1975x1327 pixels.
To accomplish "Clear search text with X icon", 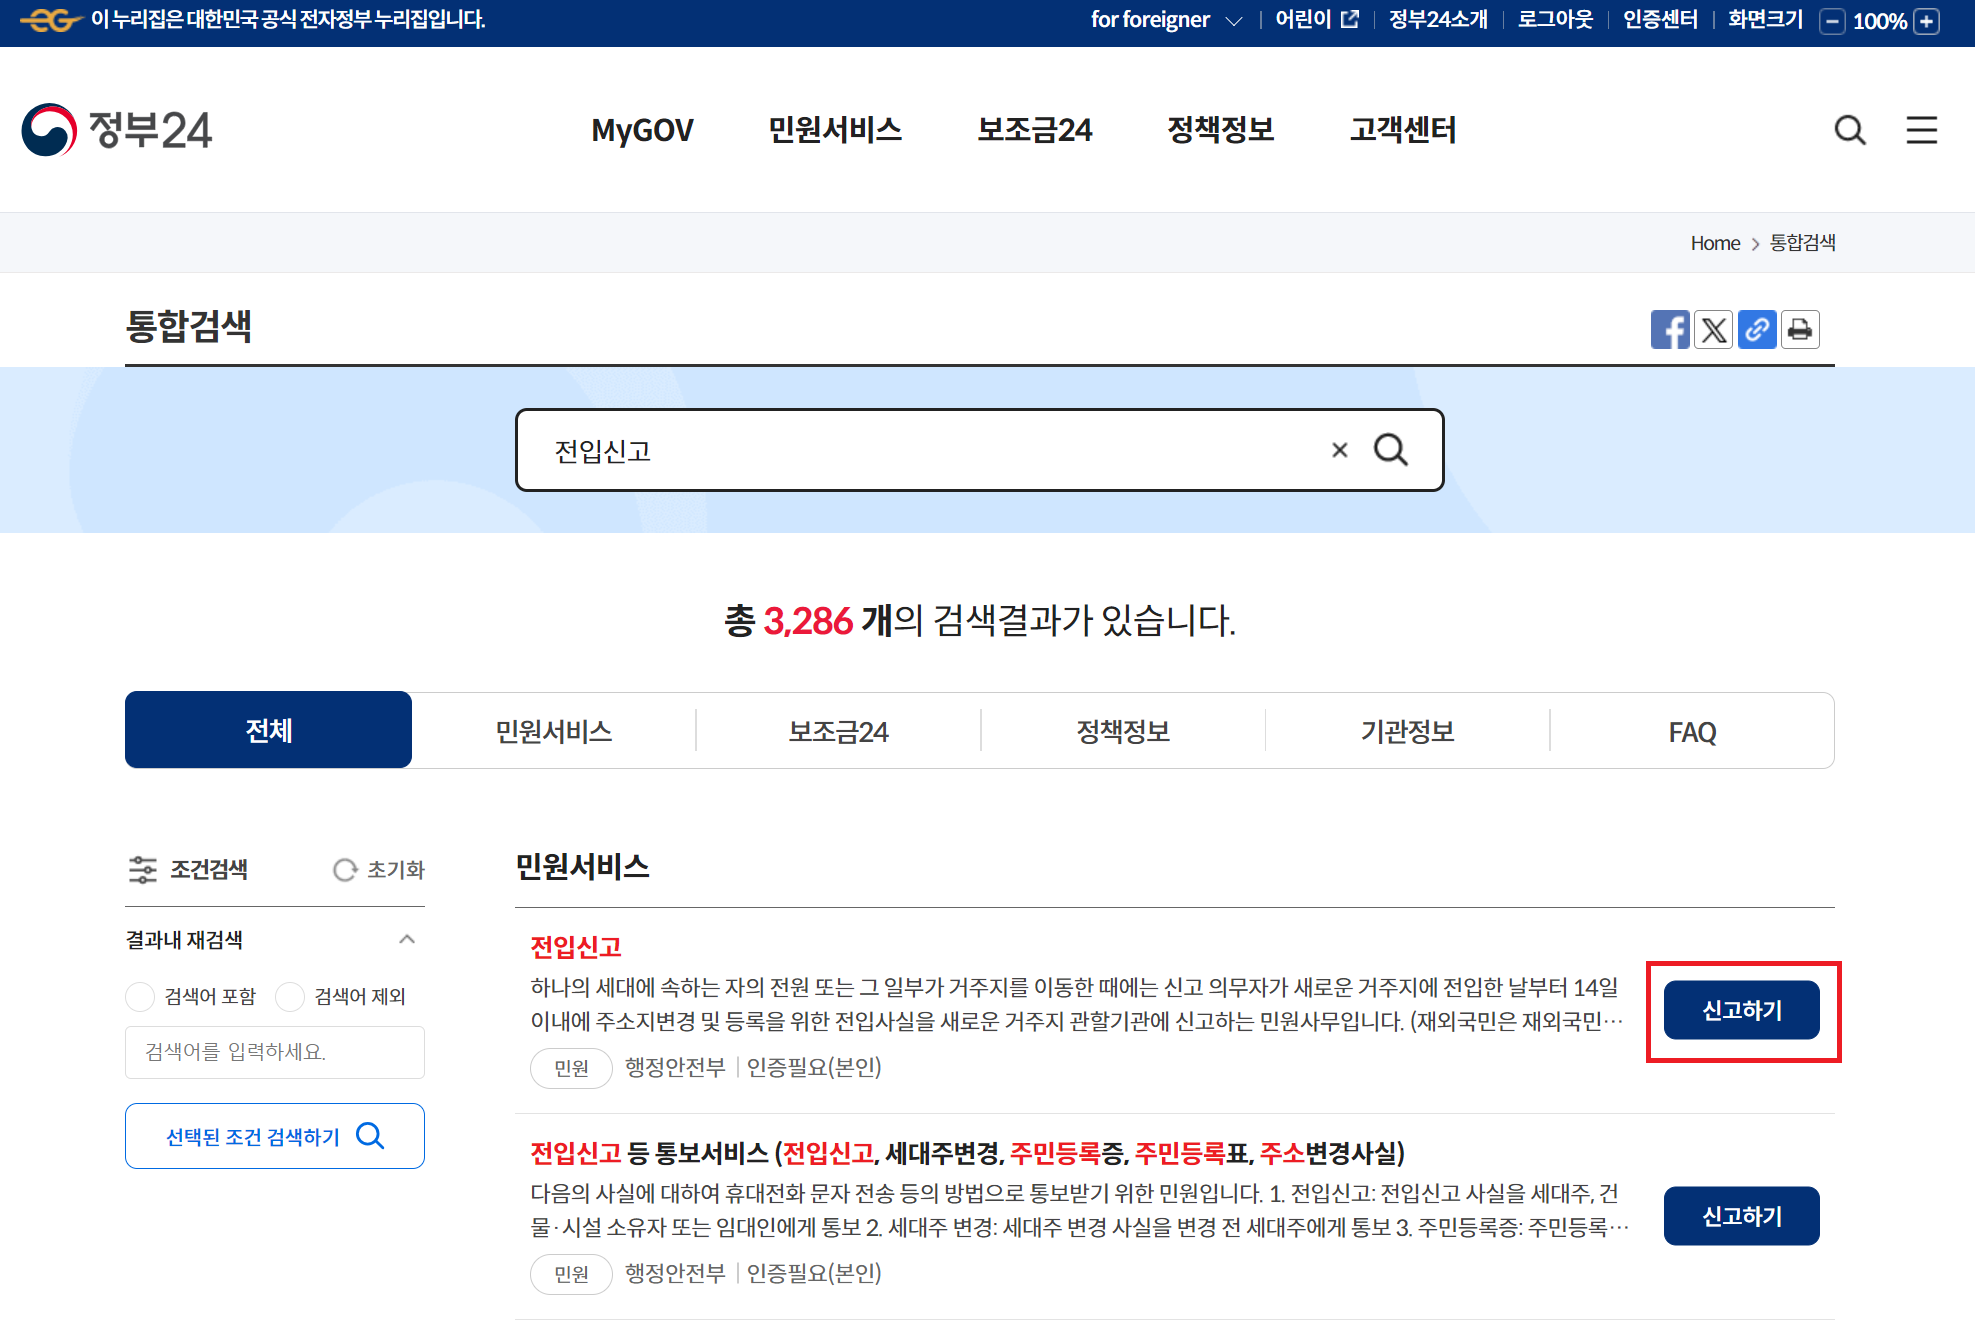I will click(x=1340, y=450).
